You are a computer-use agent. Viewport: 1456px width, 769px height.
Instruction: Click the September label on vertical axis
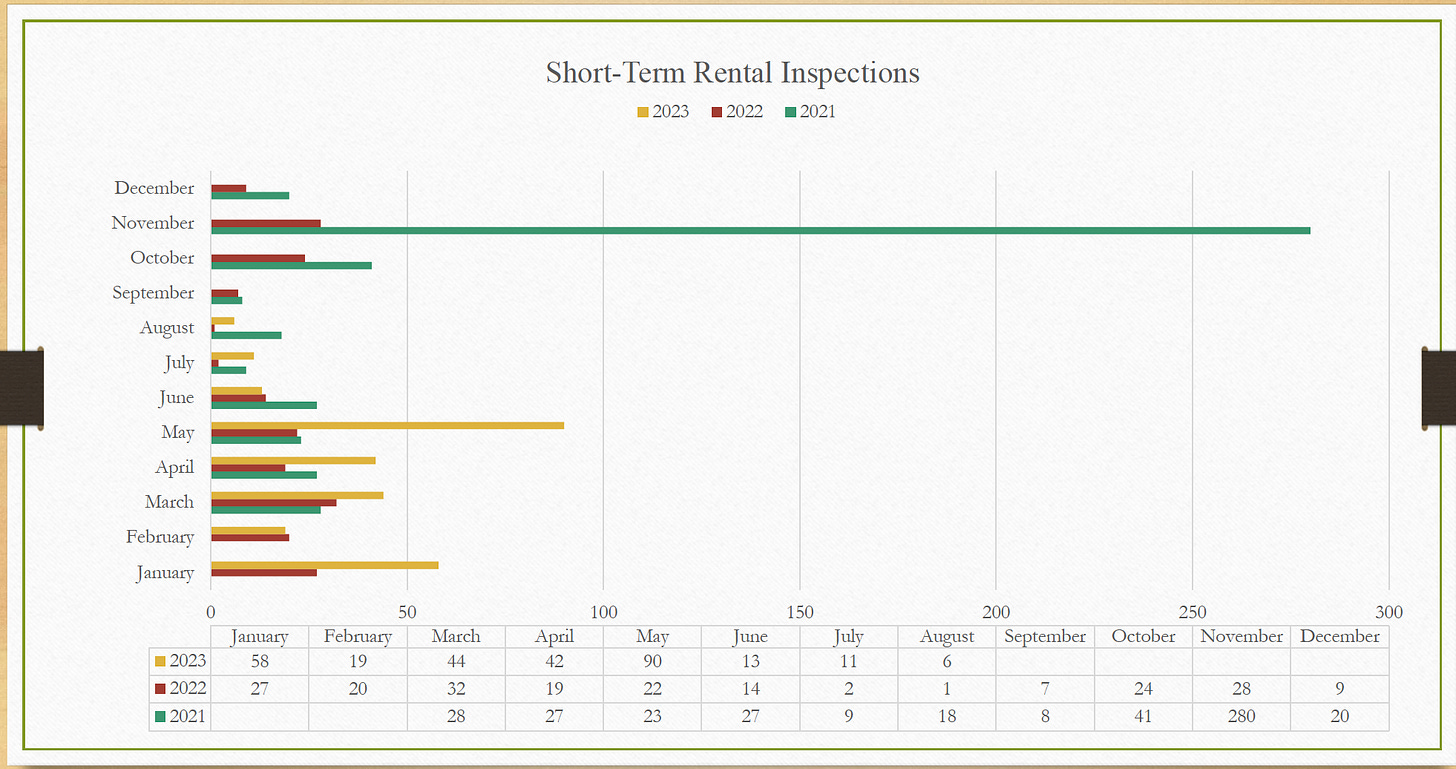pyautogui.click(x=154, y=293)
